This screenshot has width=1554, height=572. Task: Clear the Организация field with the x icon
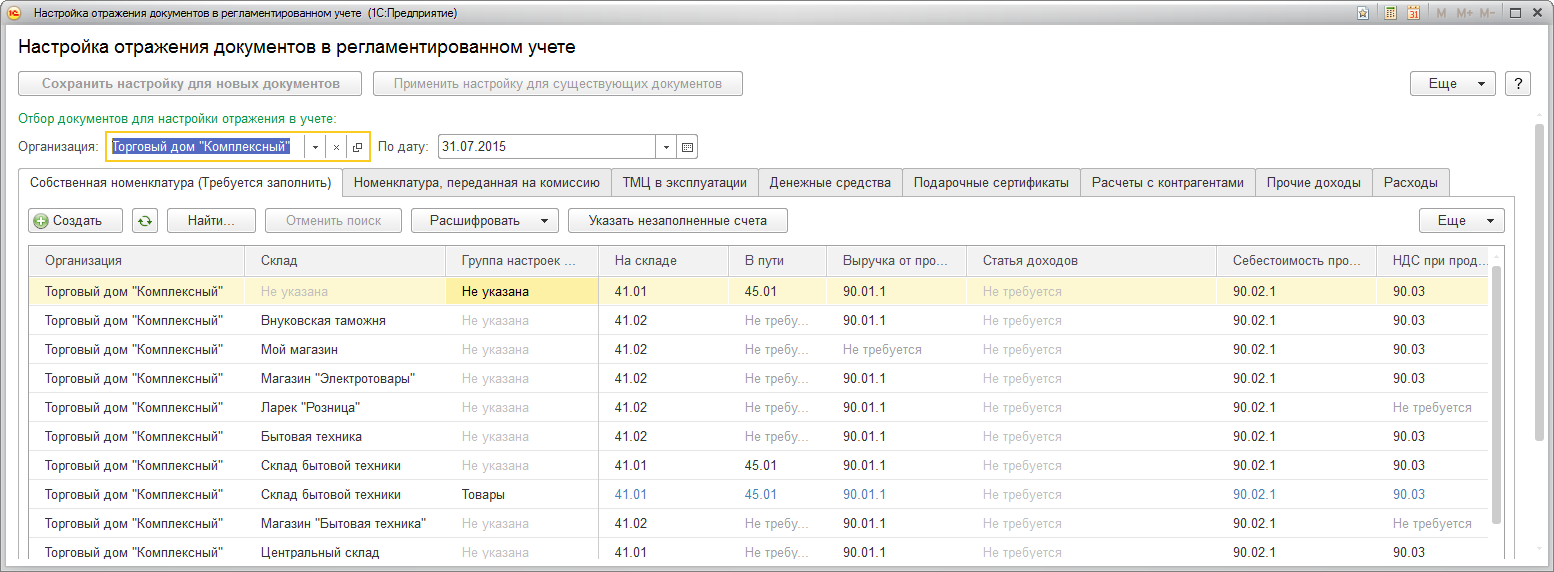click(x=336, y=147)
